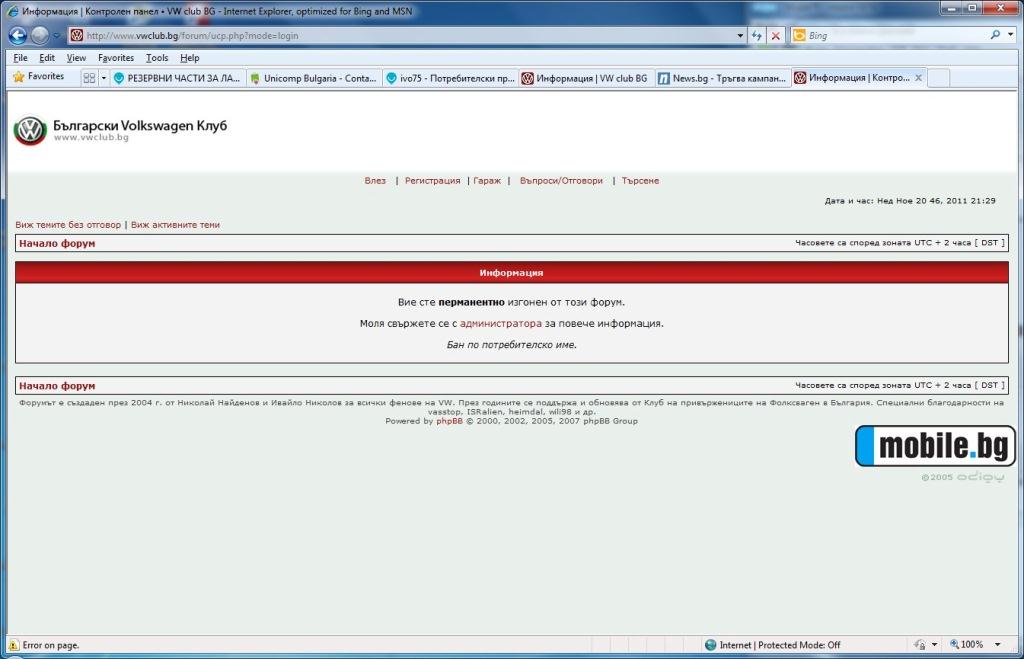This screenshot has height=659, width=1024.
Task: Close the active Информация tab
Action: coord(919,77)
